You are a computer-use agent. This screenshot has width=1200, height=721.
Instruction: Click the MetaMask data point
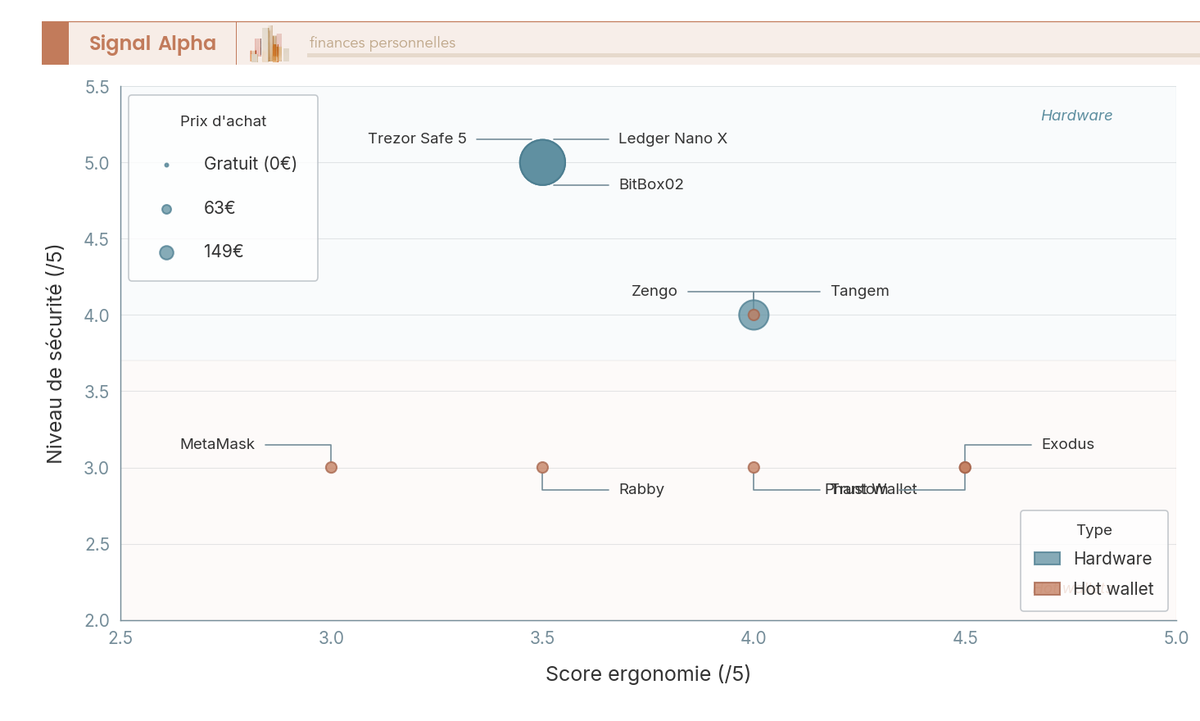331,466
